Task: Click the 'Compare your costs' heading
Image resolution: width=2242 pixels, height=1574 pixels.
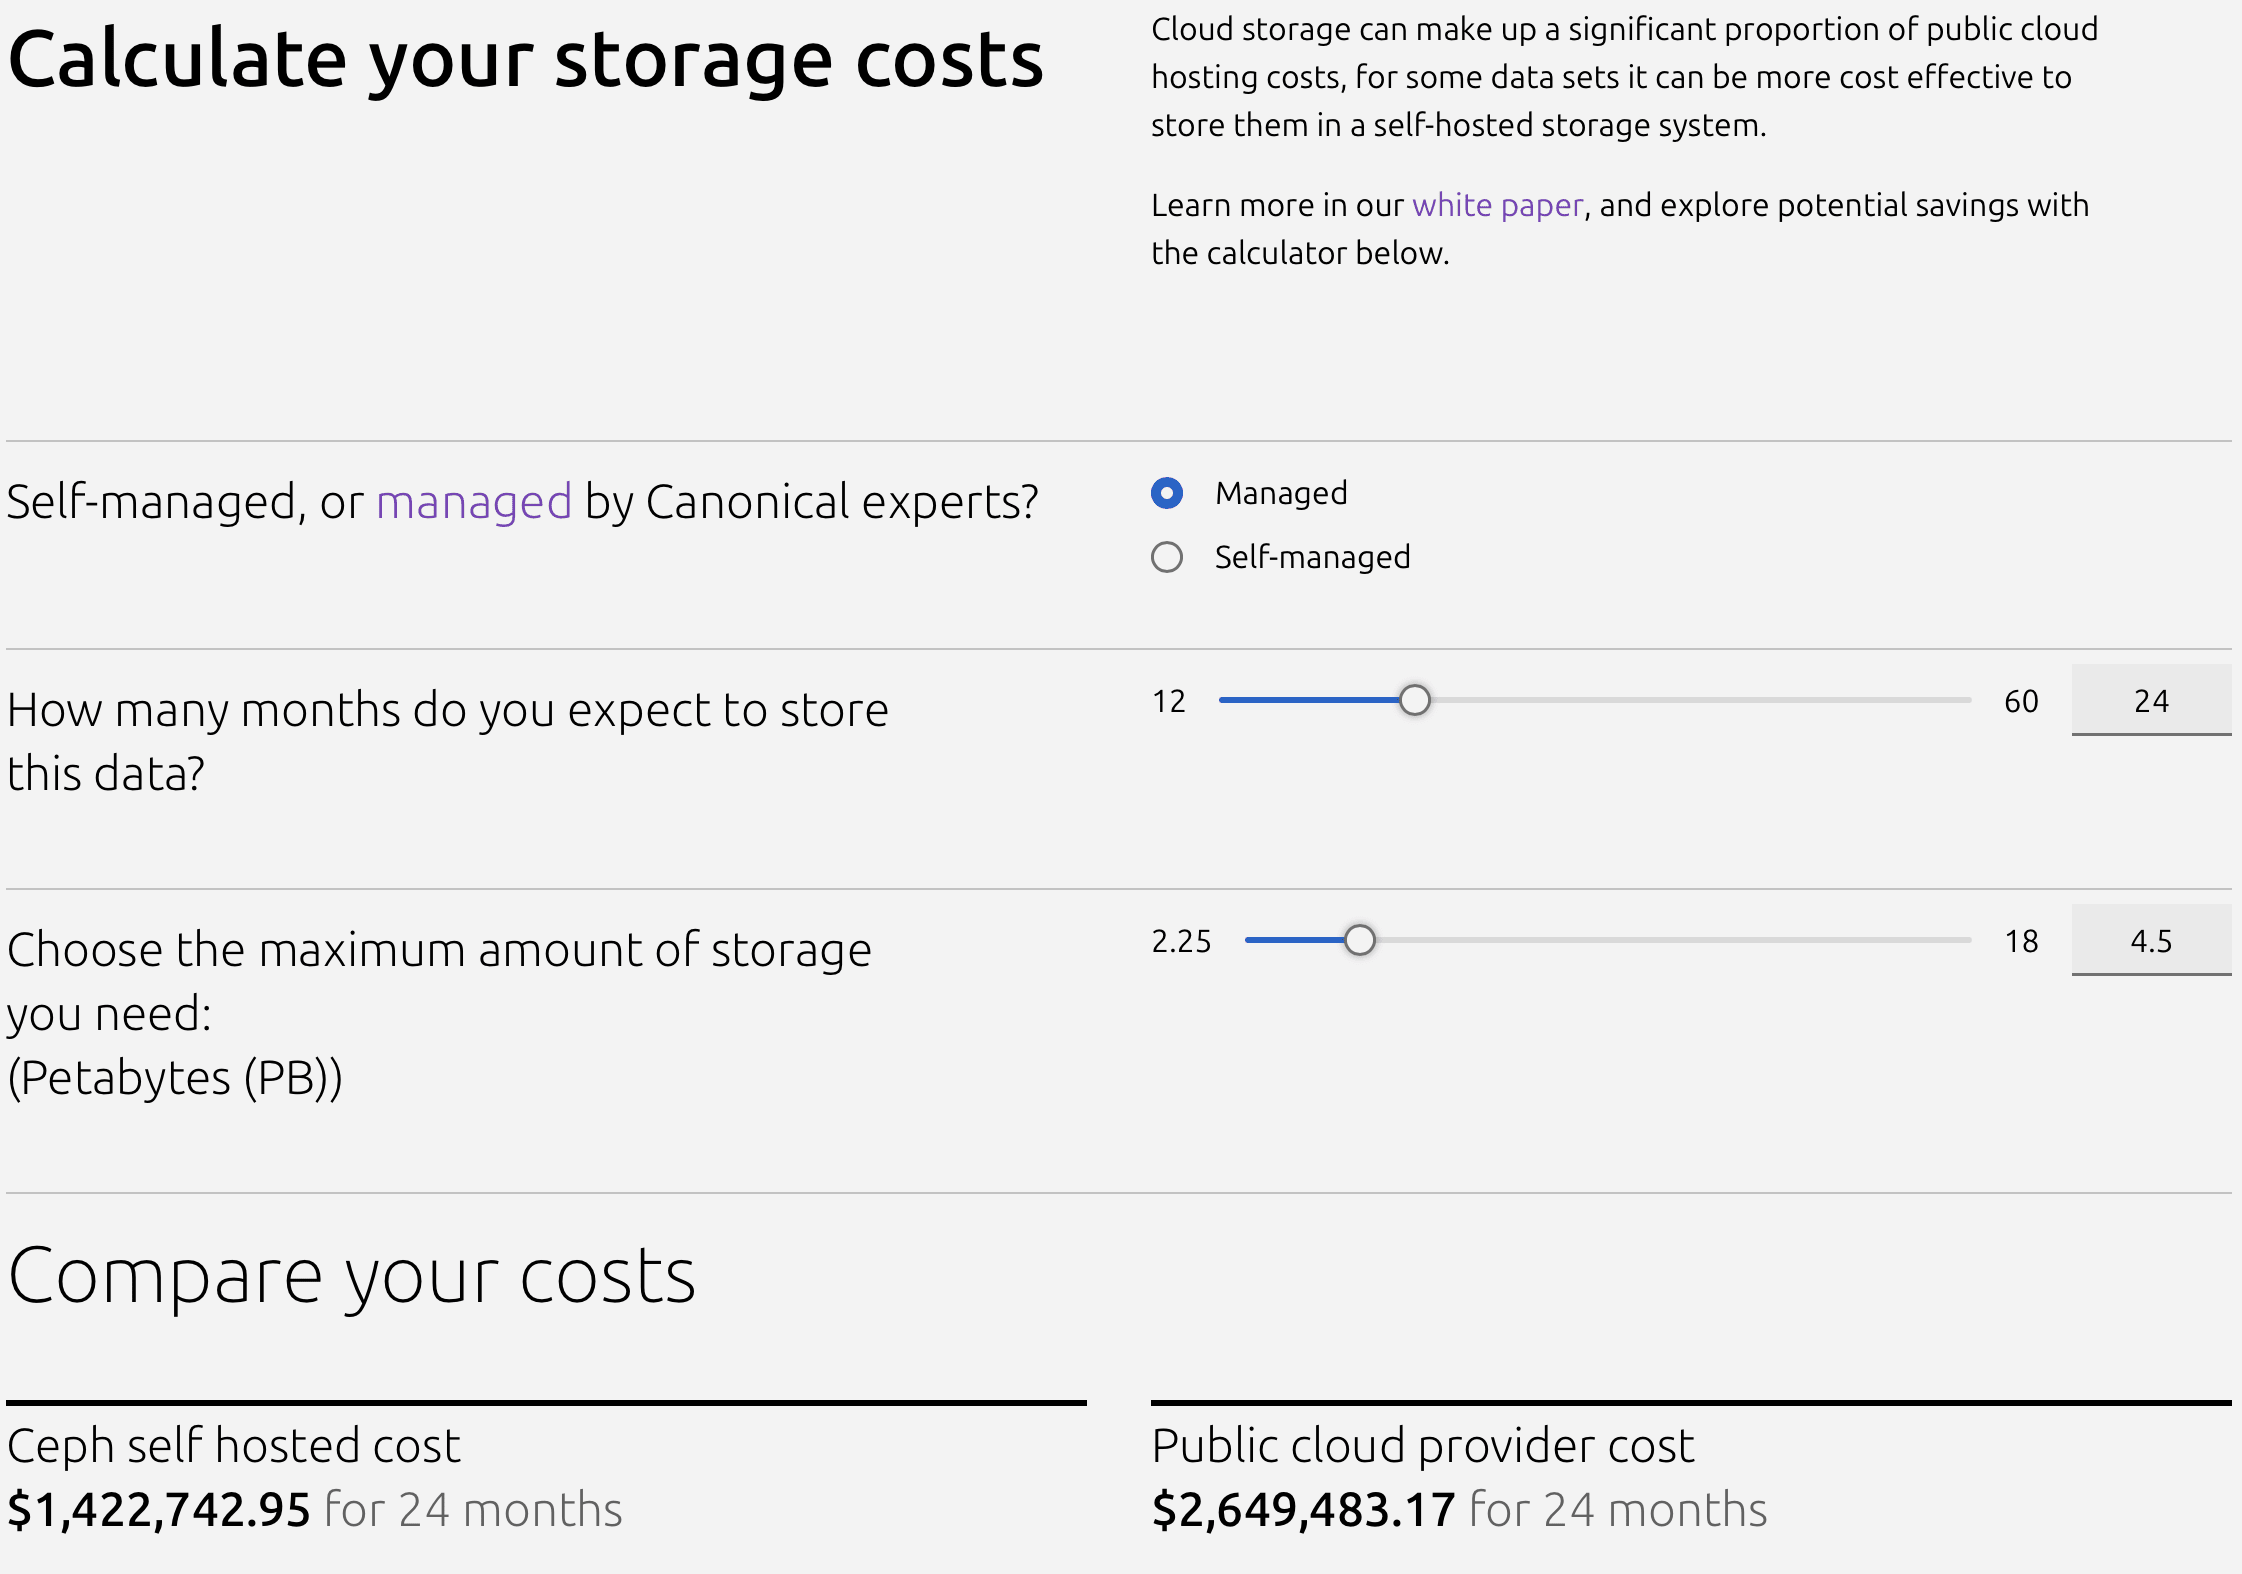Action: pos(352,1277)
